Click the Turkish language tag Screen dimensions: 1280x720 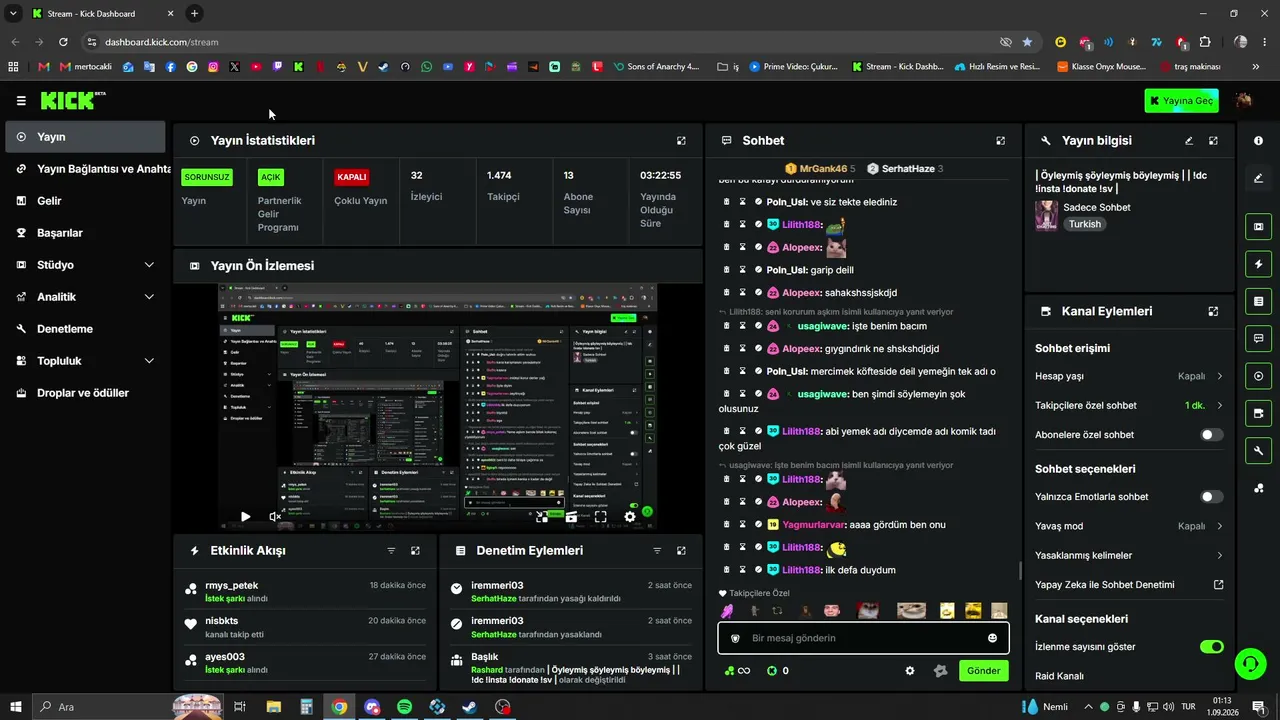[1084, 224]
